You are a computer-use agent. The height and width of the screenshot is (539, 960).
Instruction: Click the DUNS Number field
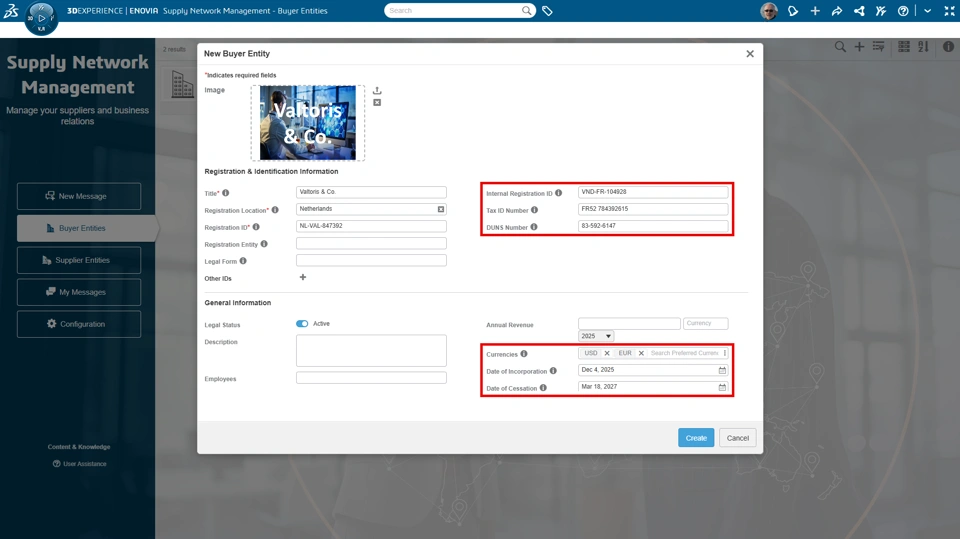click(653, 226)
